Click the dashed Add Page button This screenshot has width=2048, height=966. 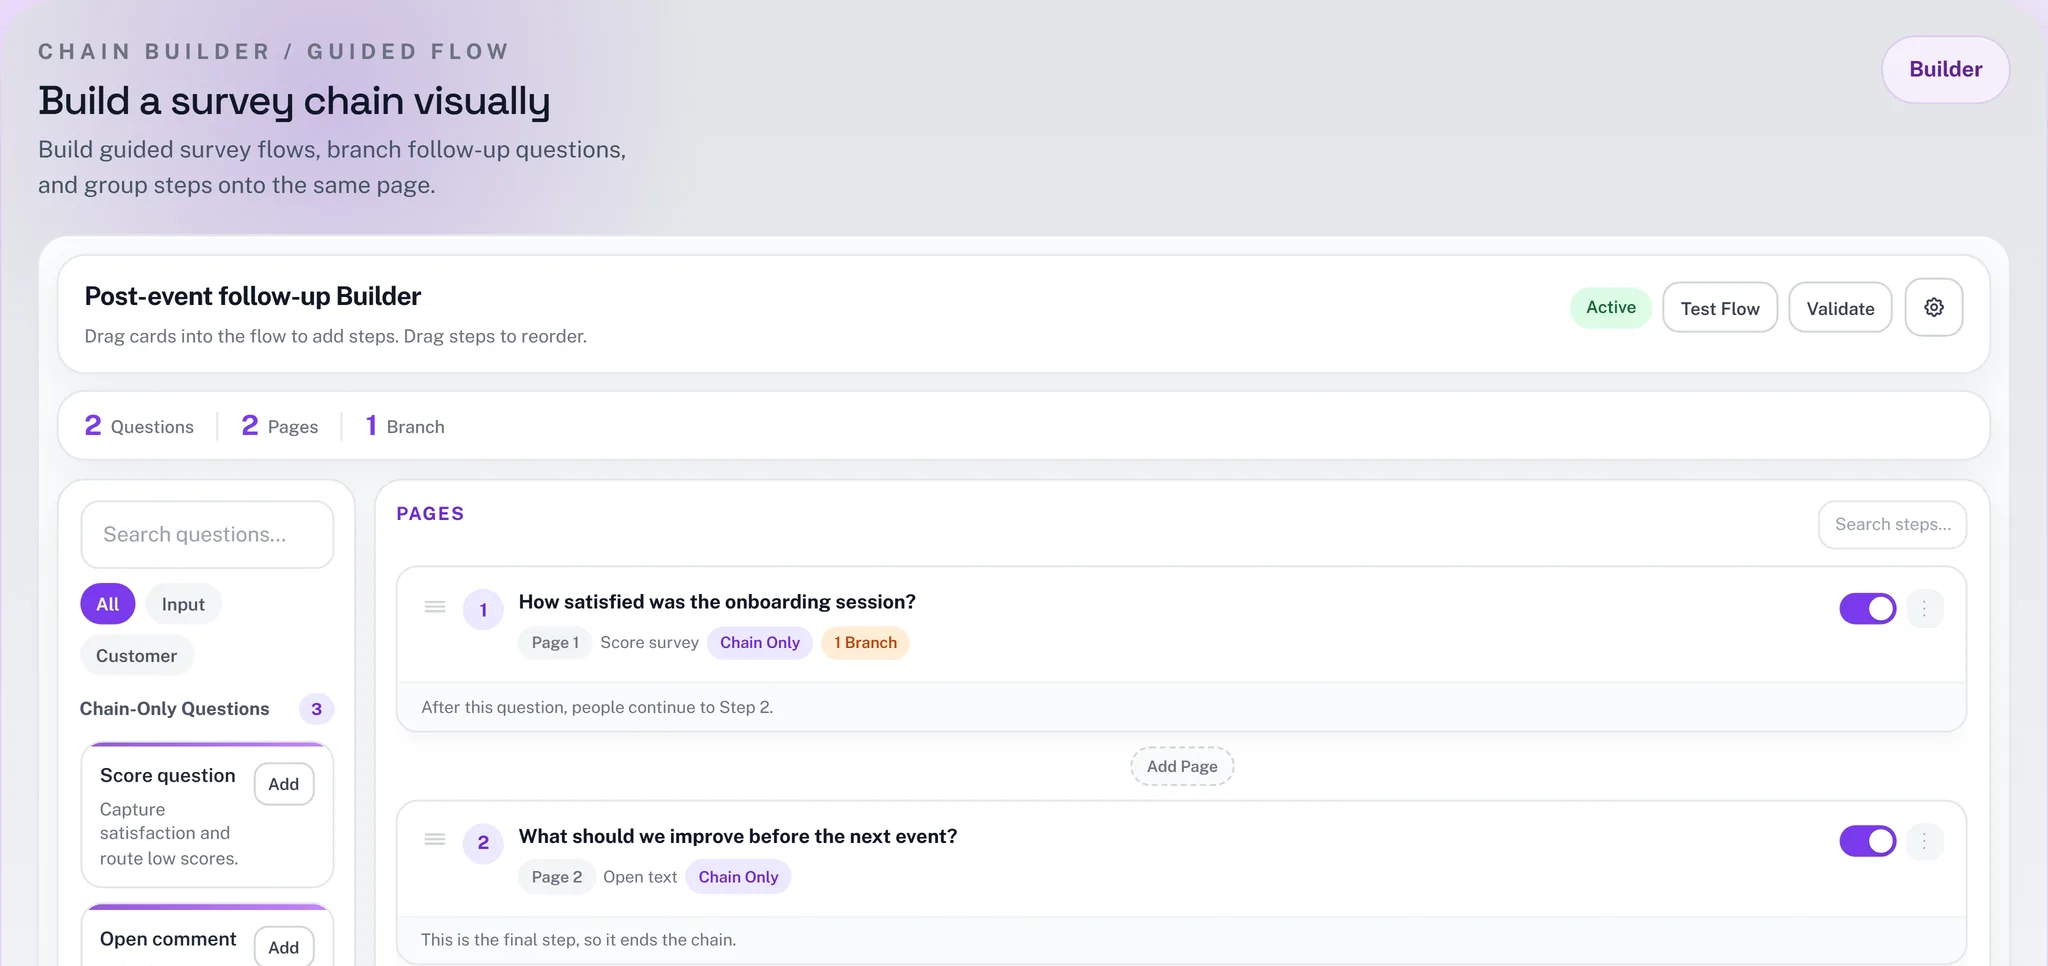click(1182, 765)
